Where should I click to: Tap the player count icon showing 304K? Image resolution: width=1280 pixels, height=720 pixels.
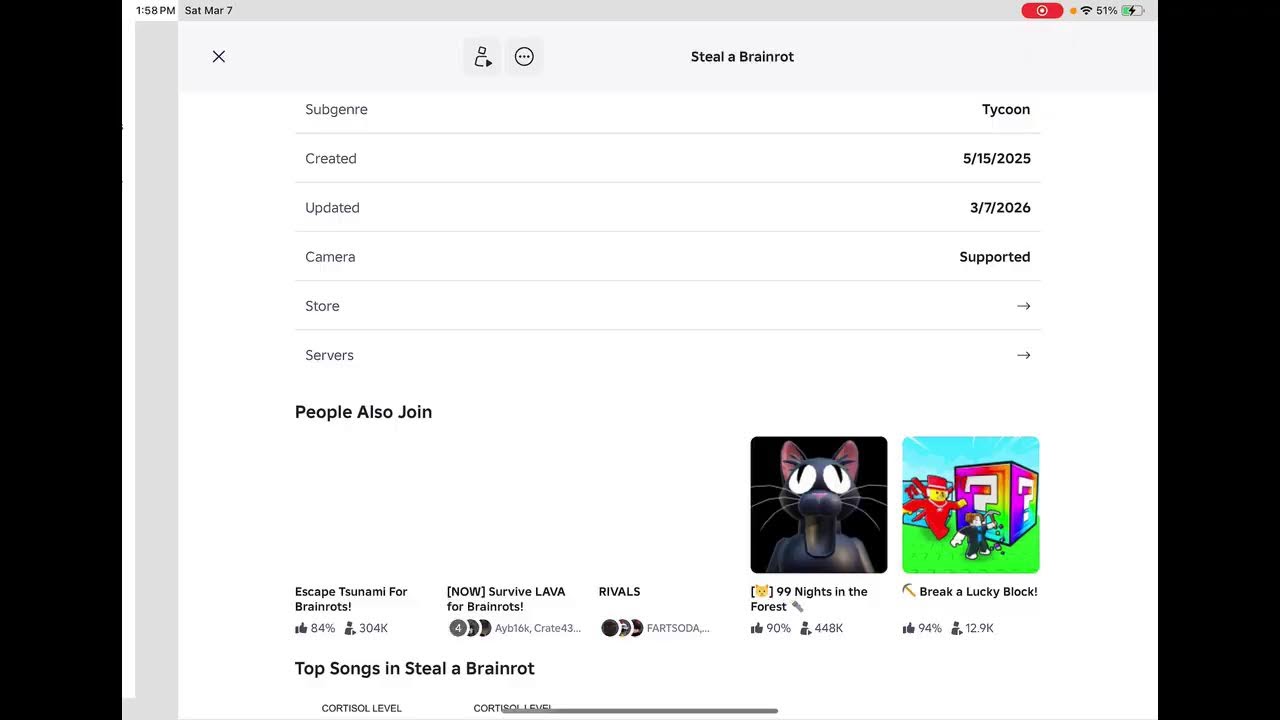tap(350, 628)
